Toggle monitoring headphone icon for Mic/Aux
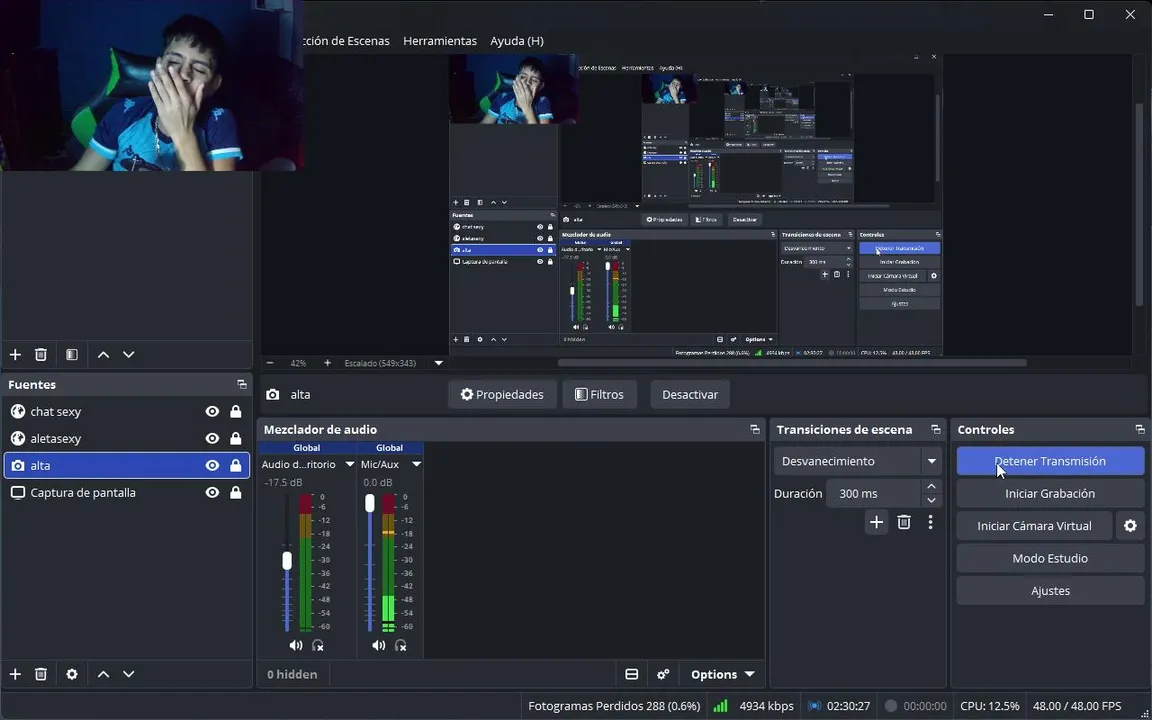This screenshot has width=1152, height=720. 400,645
